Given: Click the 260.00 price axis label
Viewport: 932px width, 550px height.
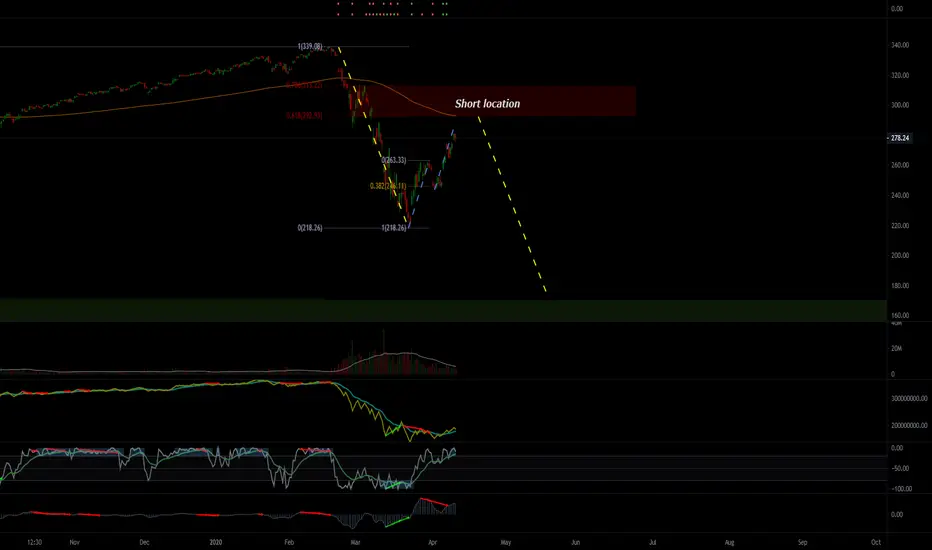Looking at the screenshot, I should (x=900, y=165).
